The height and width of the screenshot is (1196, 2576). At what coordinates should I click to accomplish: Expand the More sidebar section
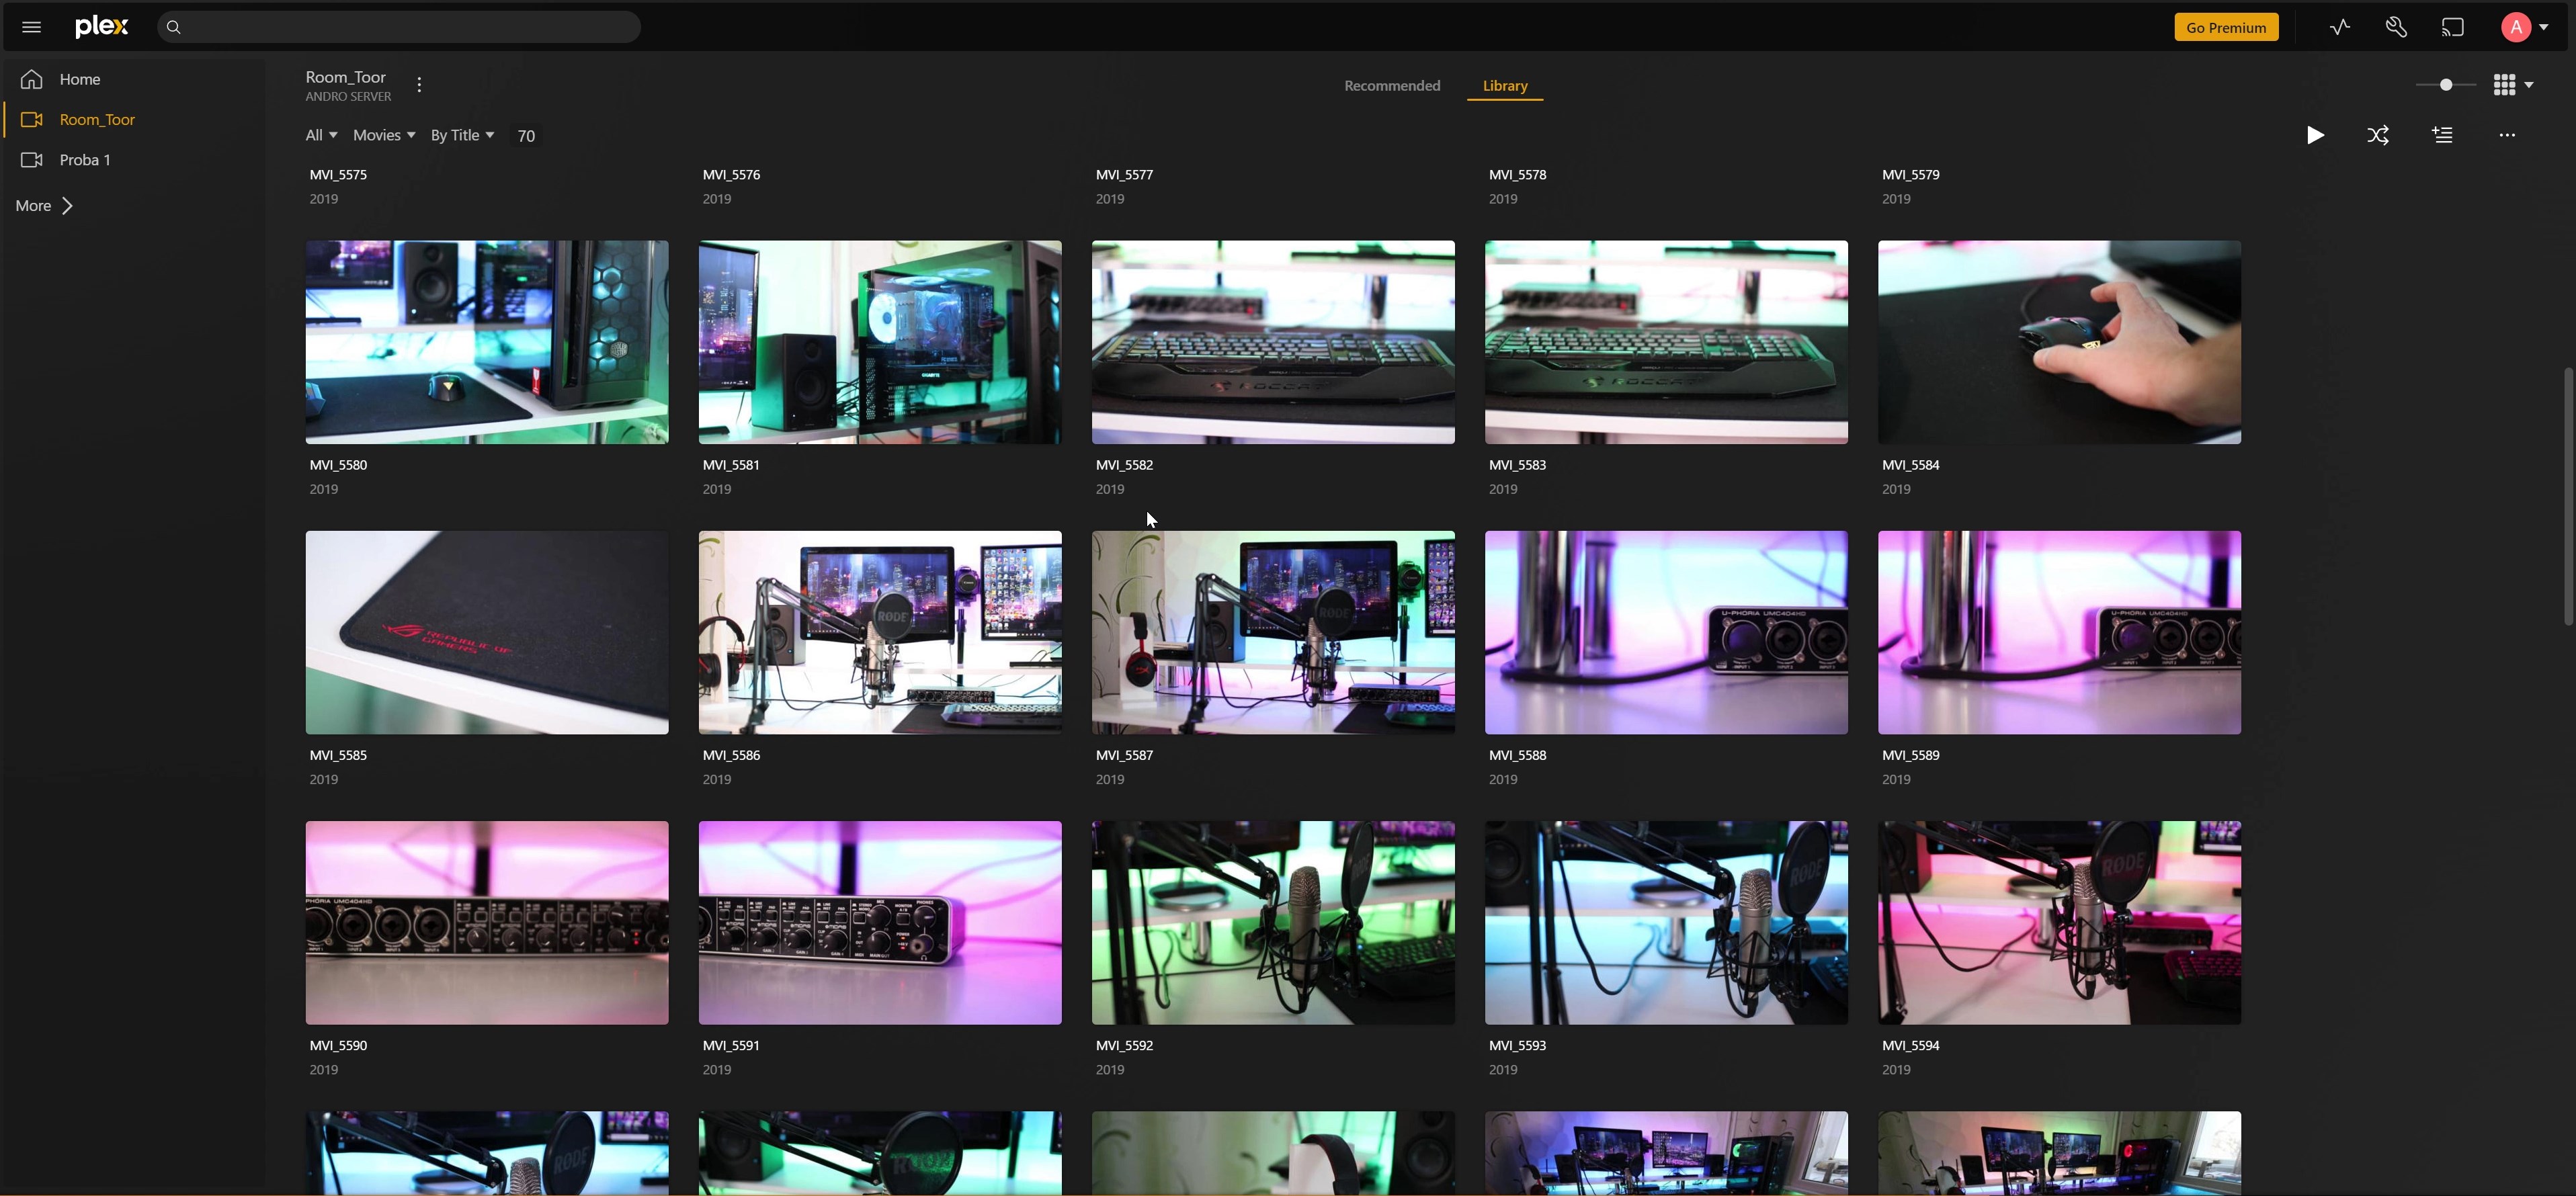[44, 205]
